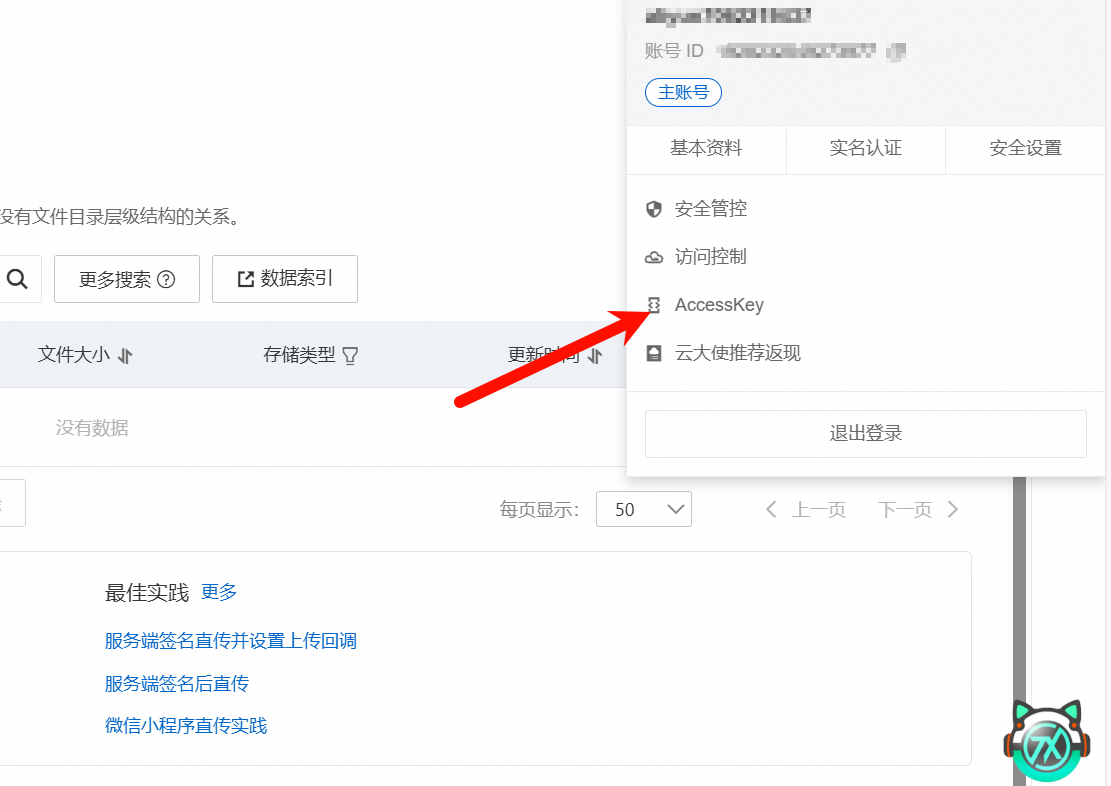Open the 基本资料 tab
The image size is (1111, 786).
click(706, 149)
